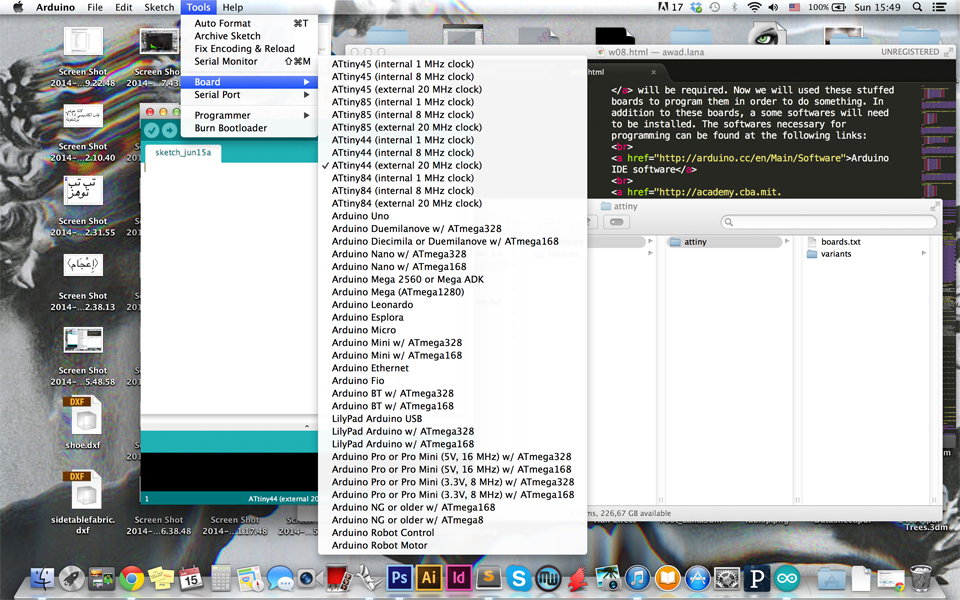This screenshot has height=600, width=960.
Task: Open Calculator in the dock
Action: coord(220,579)
